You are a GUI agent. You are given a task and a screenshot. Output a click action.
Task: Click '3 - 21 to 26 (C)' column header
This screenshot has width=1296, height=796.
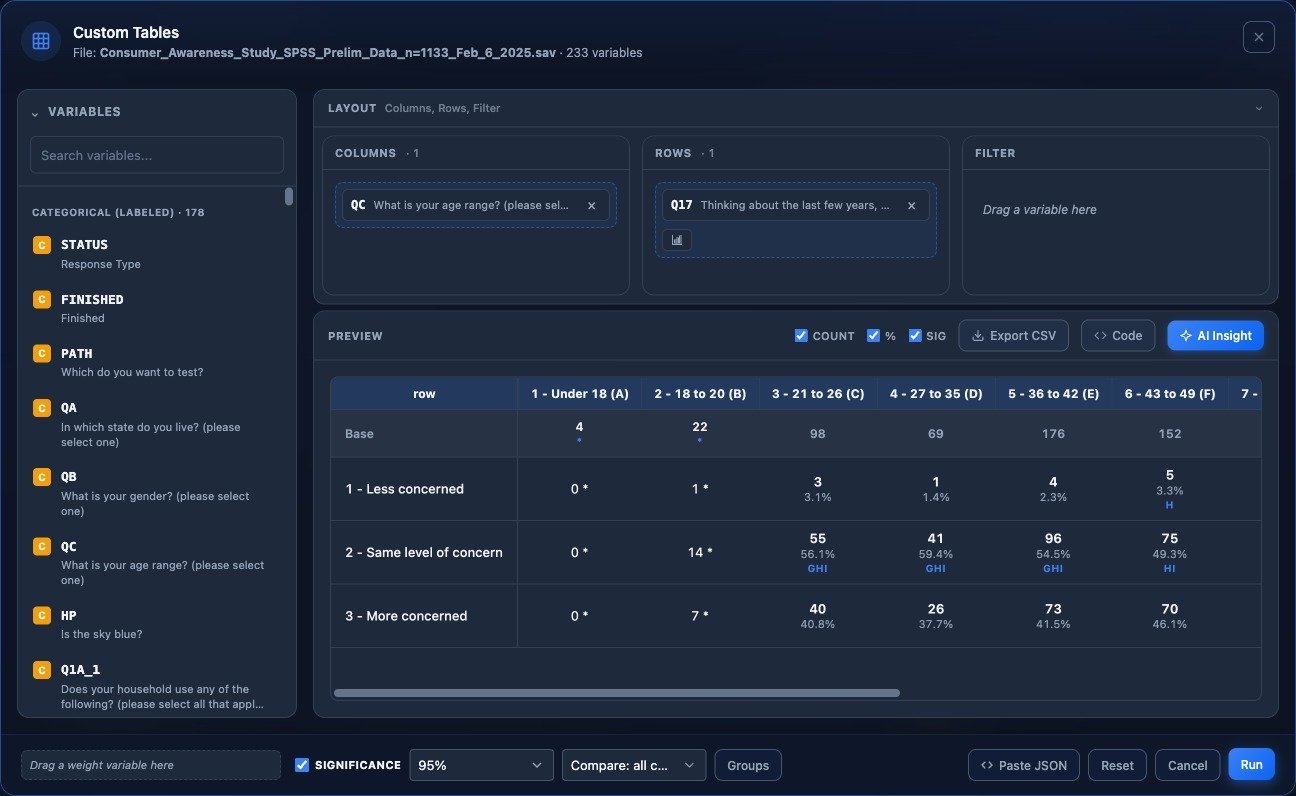[x=818, y=394]
